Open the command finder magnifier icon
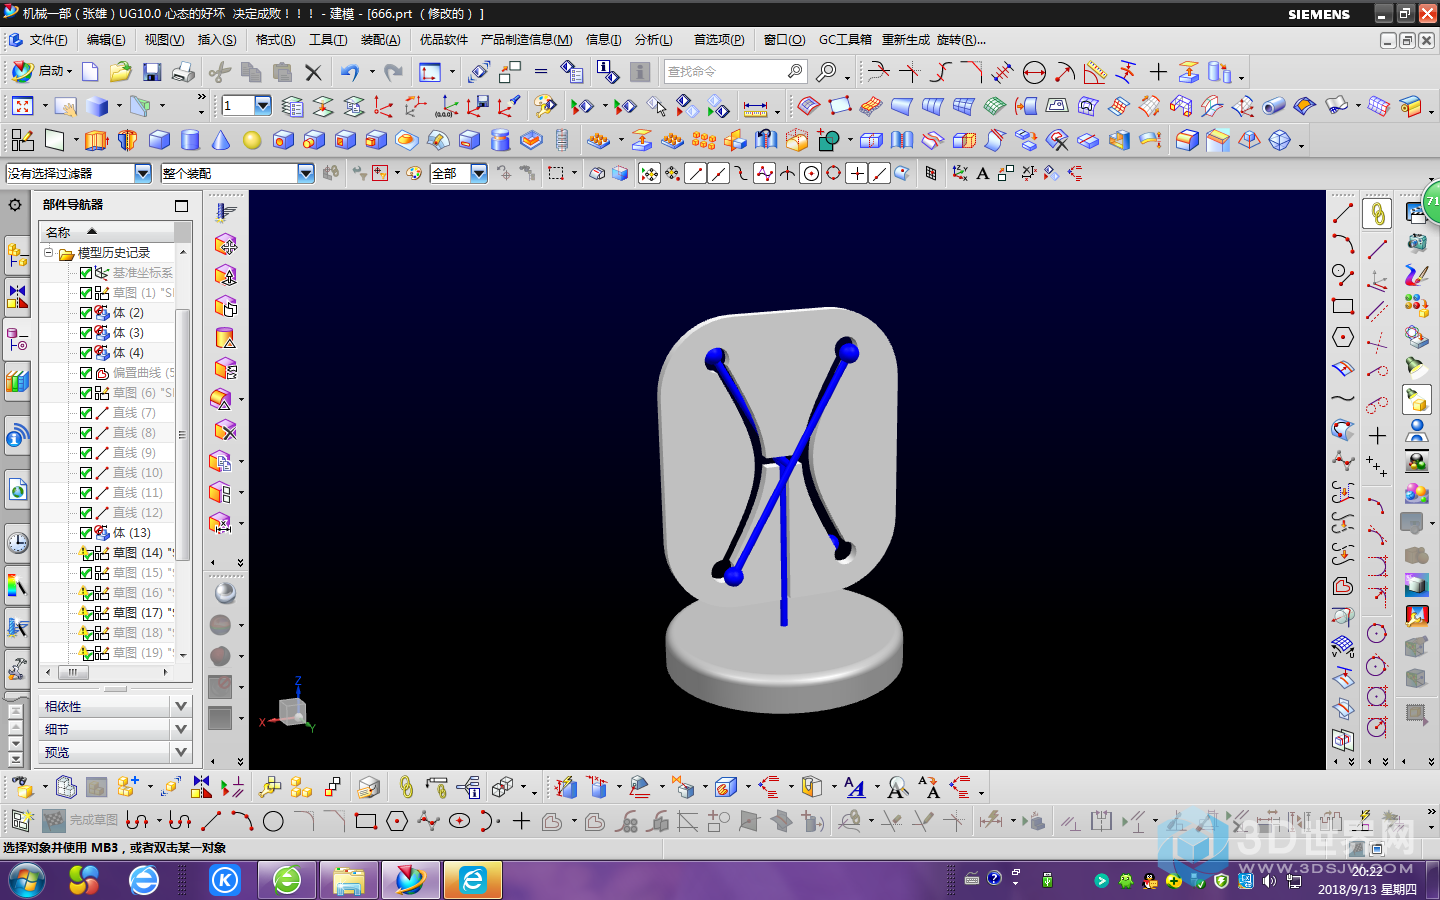Image resolution: width=1440 pixels, height=900 pixels. (x=826, y=72)
